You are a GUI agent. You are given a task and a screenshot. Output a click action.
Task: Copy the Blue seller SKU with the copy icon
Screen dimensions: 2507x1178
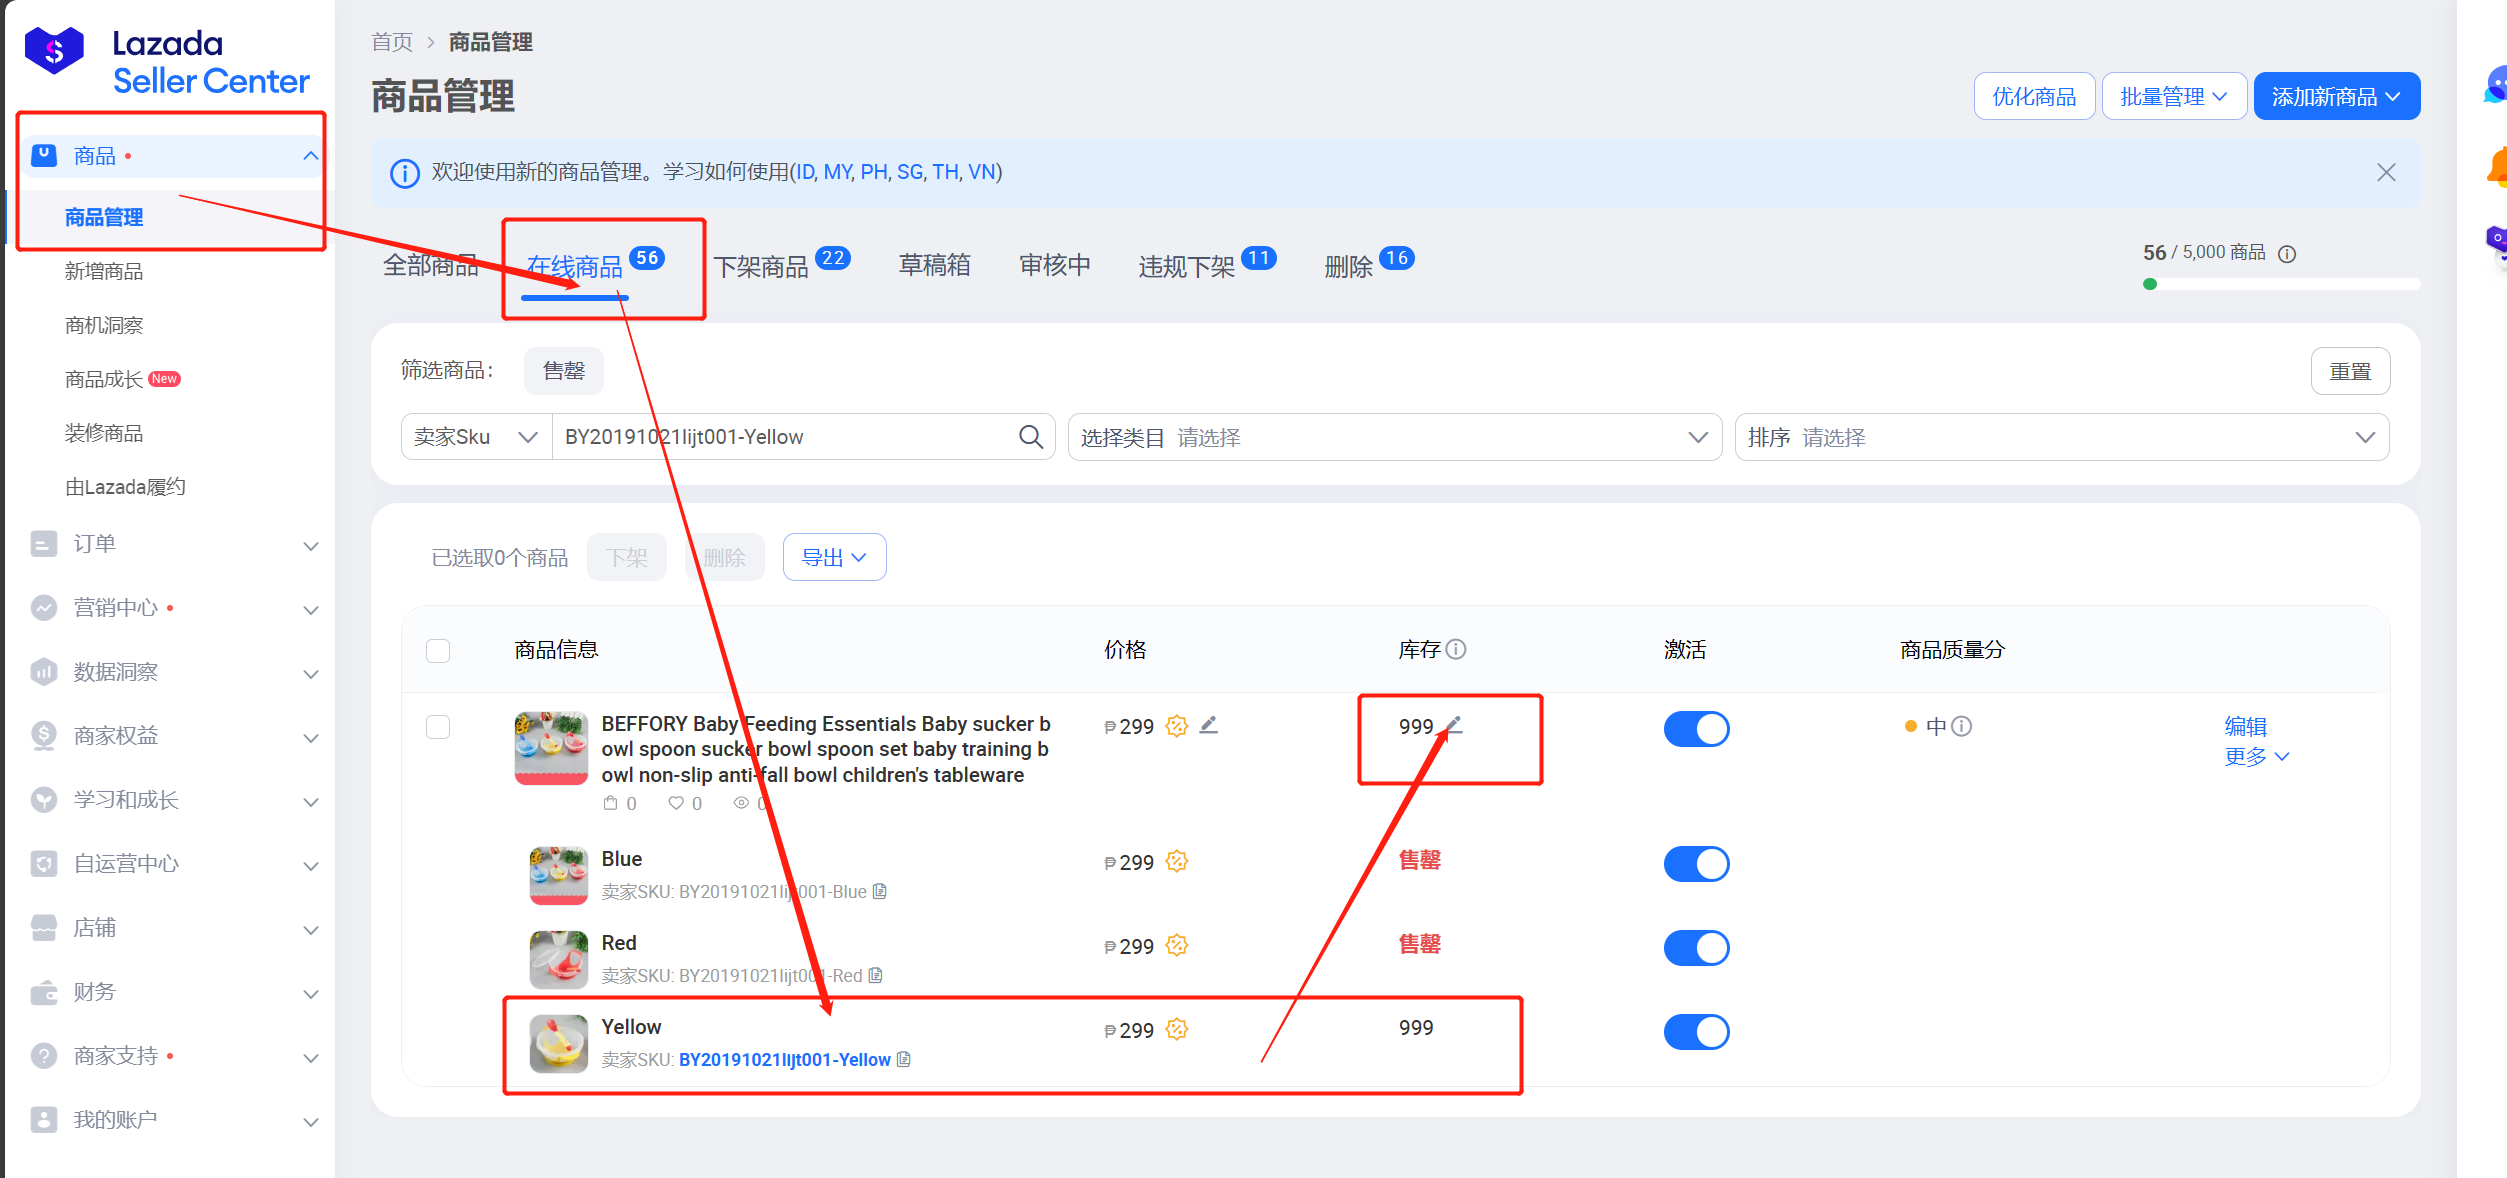[880, 891]
